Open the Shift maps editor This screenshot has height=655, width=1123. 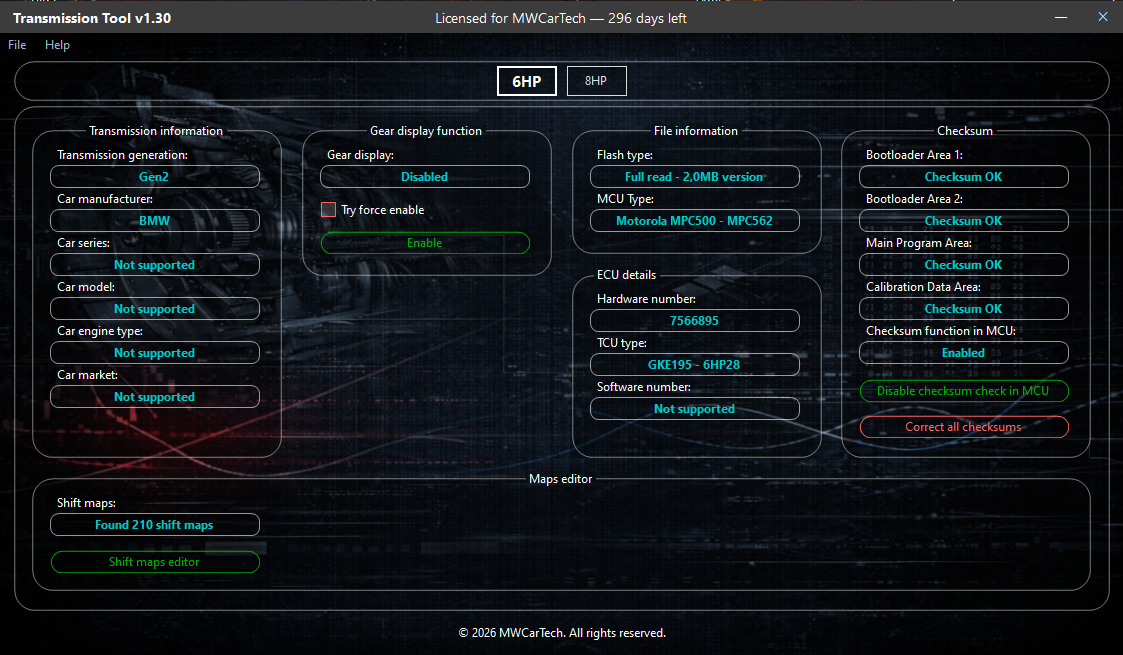(155, 562)
